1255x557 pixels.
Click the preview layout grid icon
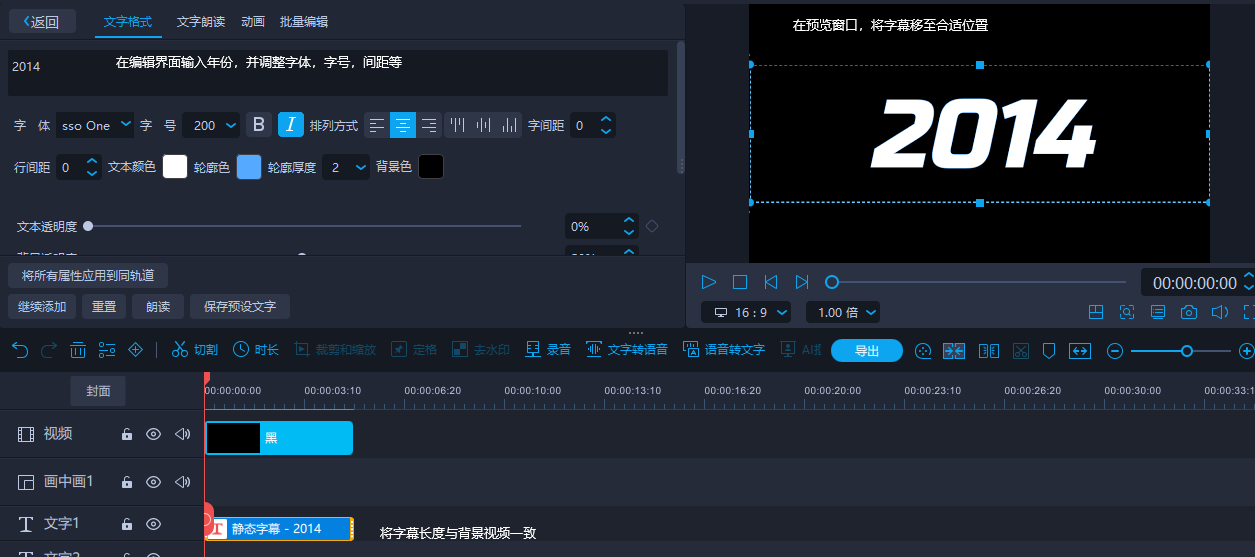click(x=1096, y=312)
